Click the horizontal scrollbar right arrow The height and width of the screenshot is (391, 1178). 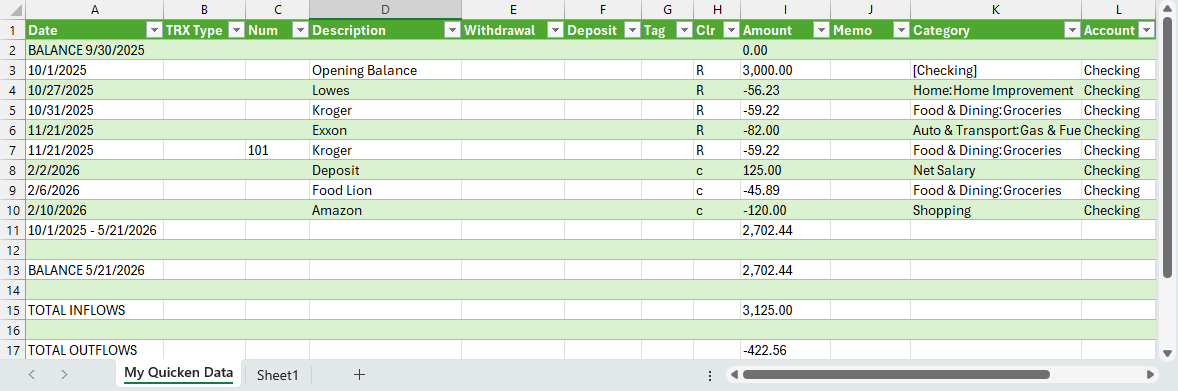pyautogui.click(x=1150, y=374)
